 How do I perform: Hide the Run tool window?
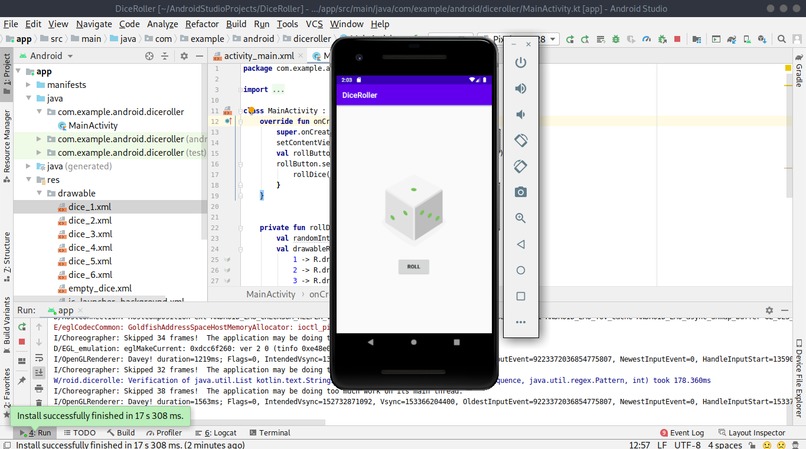coord(784,310)
